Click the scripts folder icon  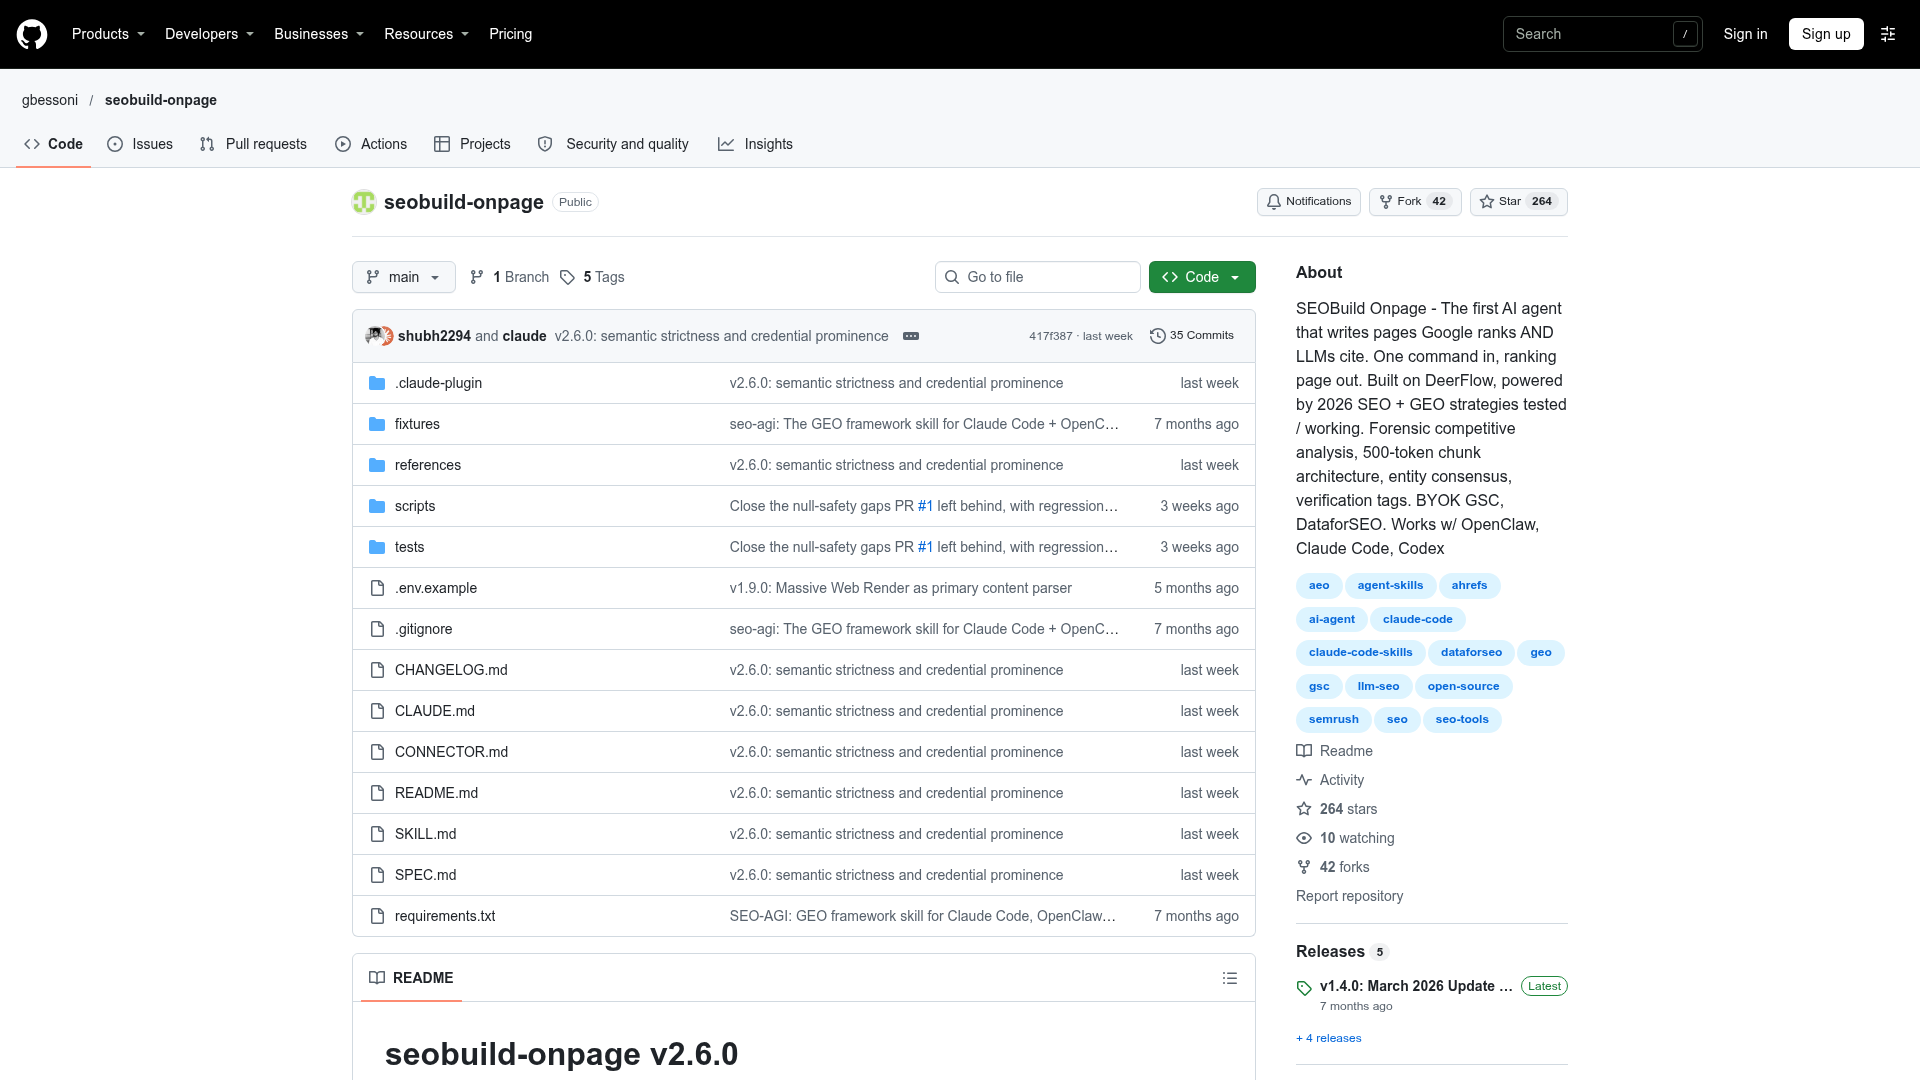(x=377, y=506)
